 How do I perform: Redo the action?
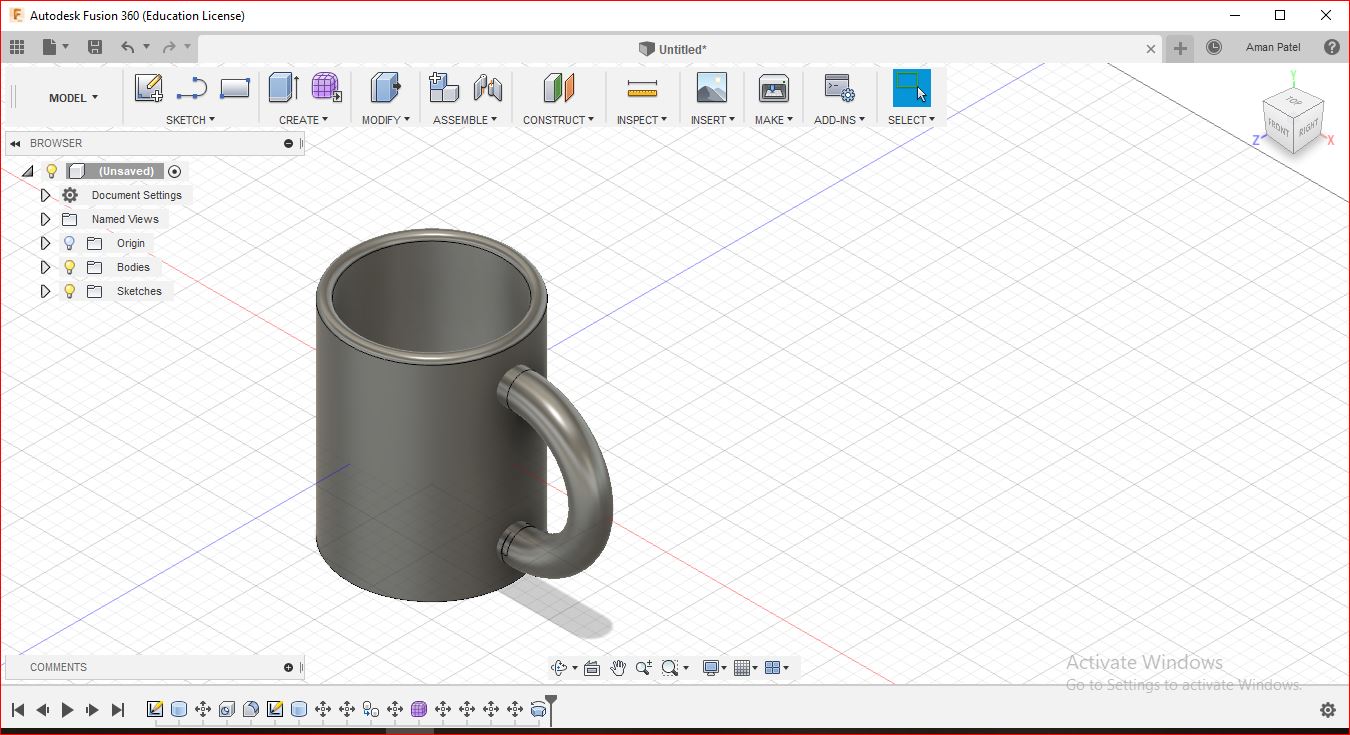point(169,47)
